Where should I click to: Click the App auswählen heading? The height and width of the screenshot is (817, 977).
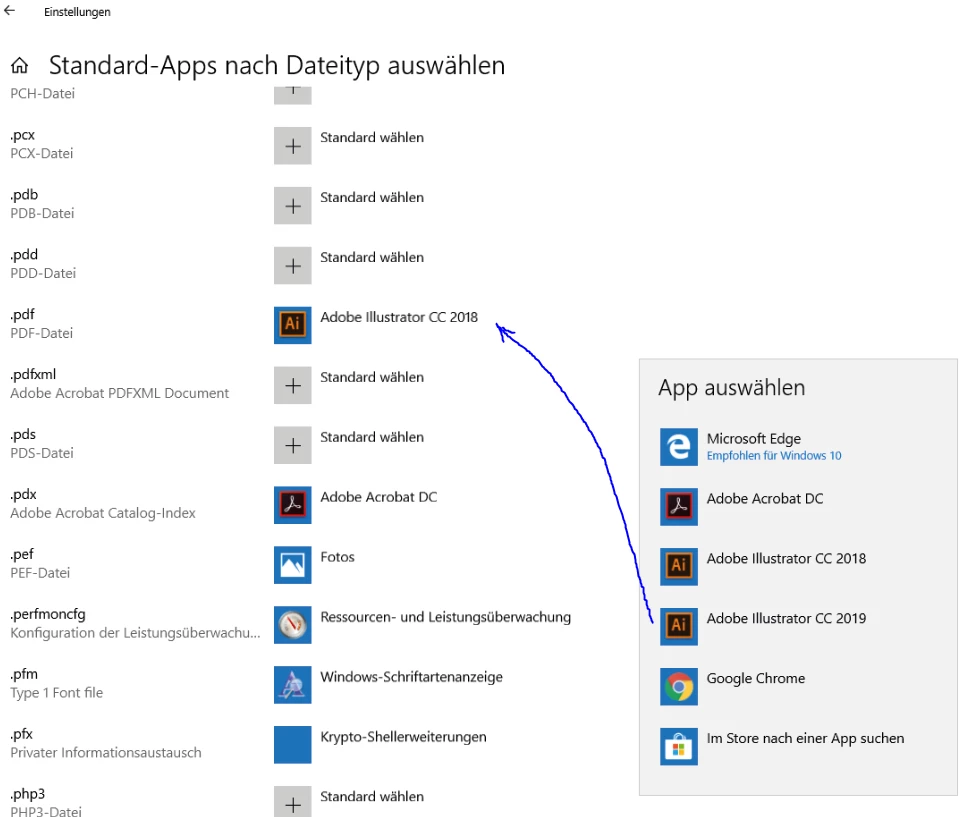732,388
